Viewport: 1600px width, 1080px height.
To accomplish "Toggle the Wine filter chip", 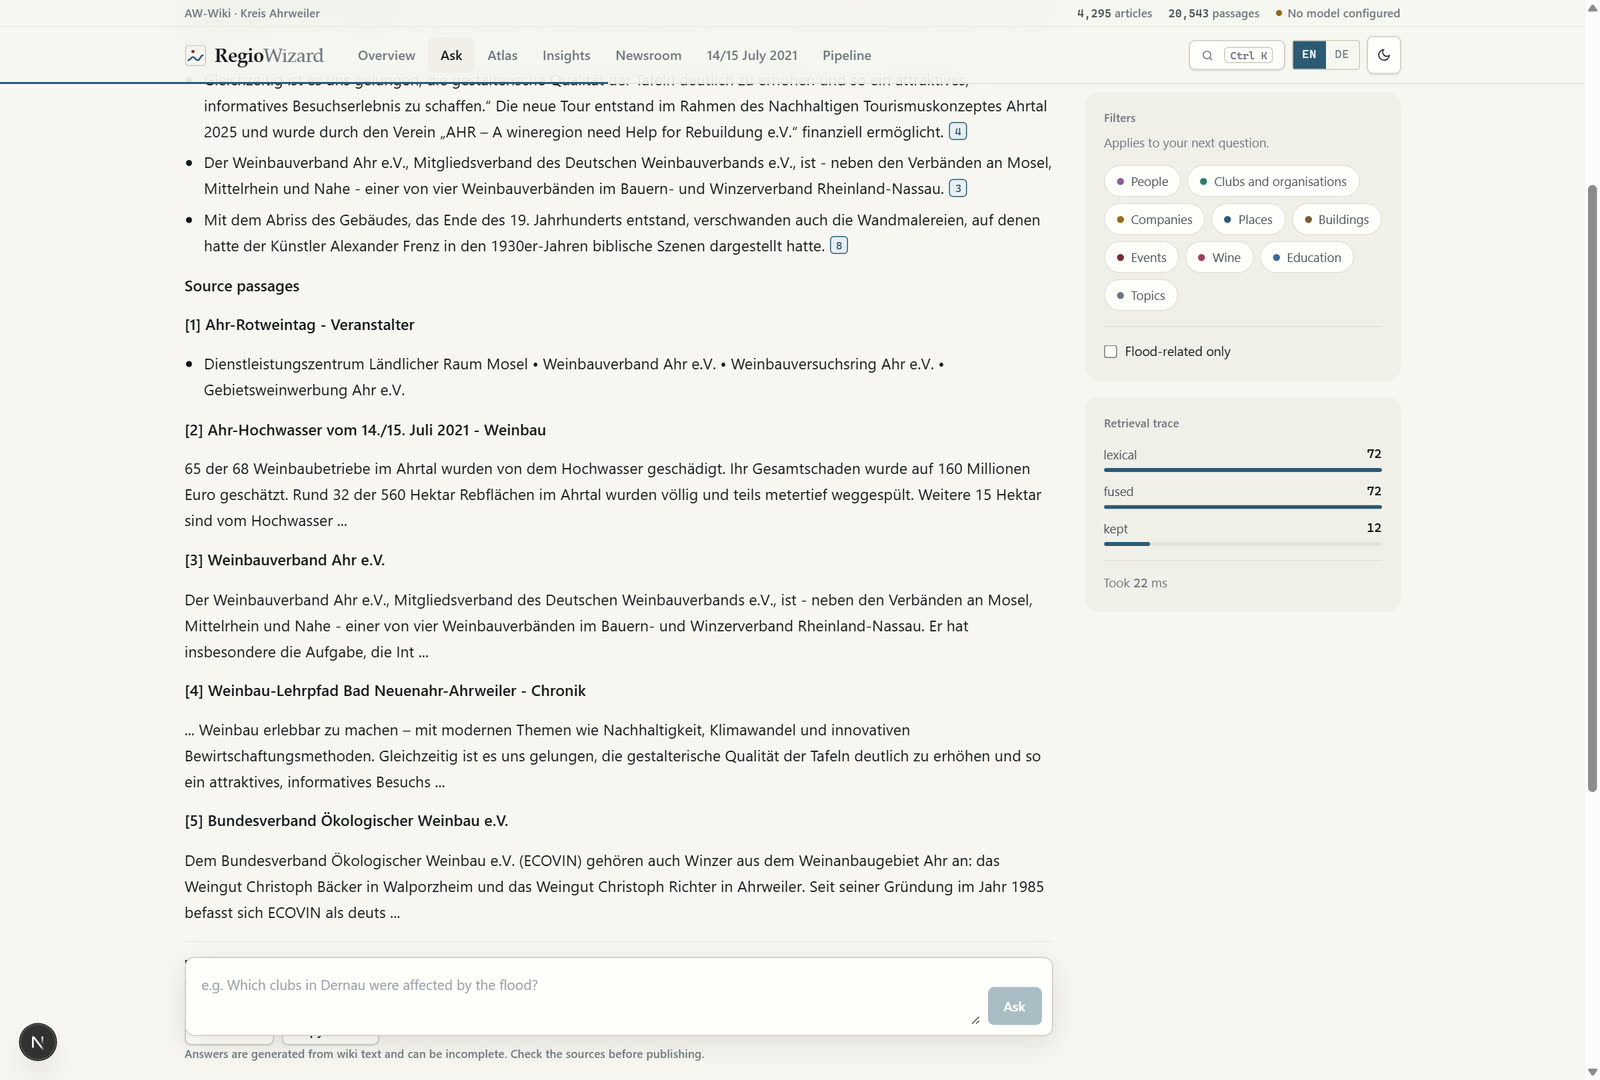I will [x=1219, y=257].
